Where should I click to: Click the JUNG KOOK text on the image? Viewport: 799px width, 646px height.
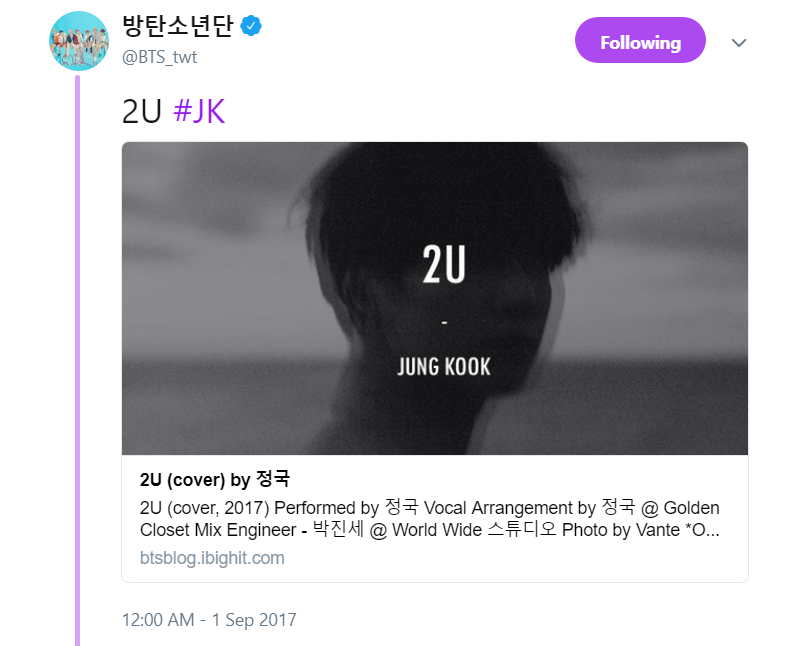pyautogui.click(x=444, y=366)
